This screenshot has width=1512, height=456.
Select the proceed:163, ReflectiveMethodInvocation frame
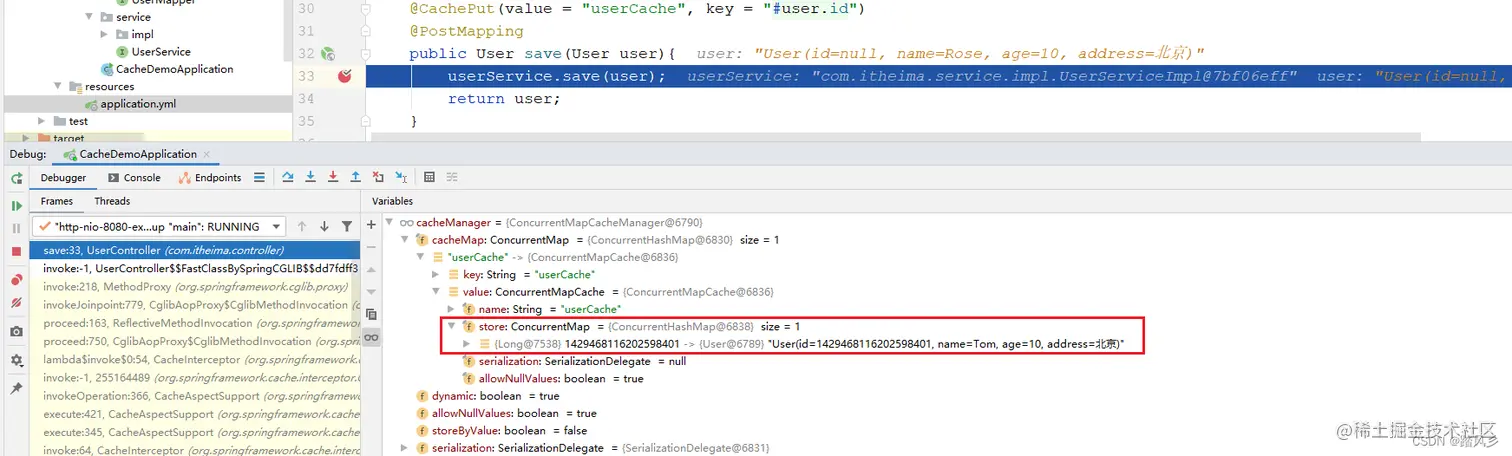(194, 323)
